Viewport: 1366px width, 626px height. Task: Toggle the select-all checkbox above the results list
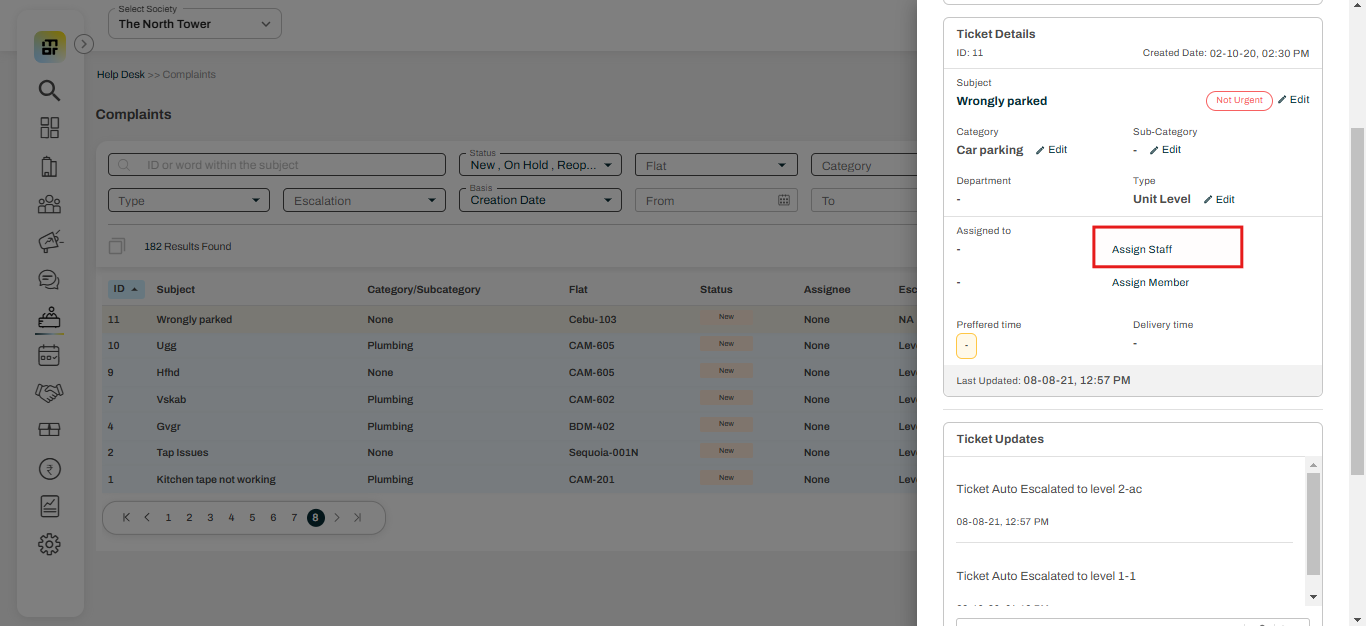[x=116, y=245]
